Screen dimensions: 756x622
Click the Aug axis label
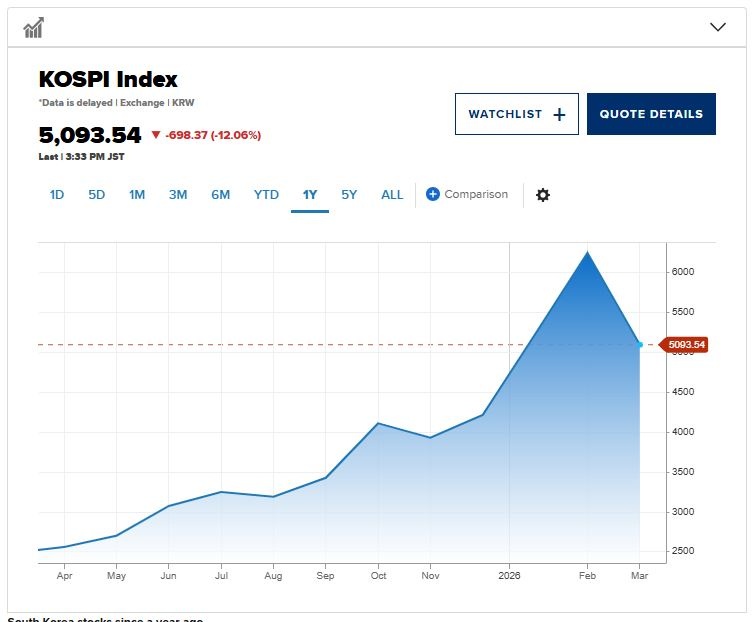(x=273, y=576)
